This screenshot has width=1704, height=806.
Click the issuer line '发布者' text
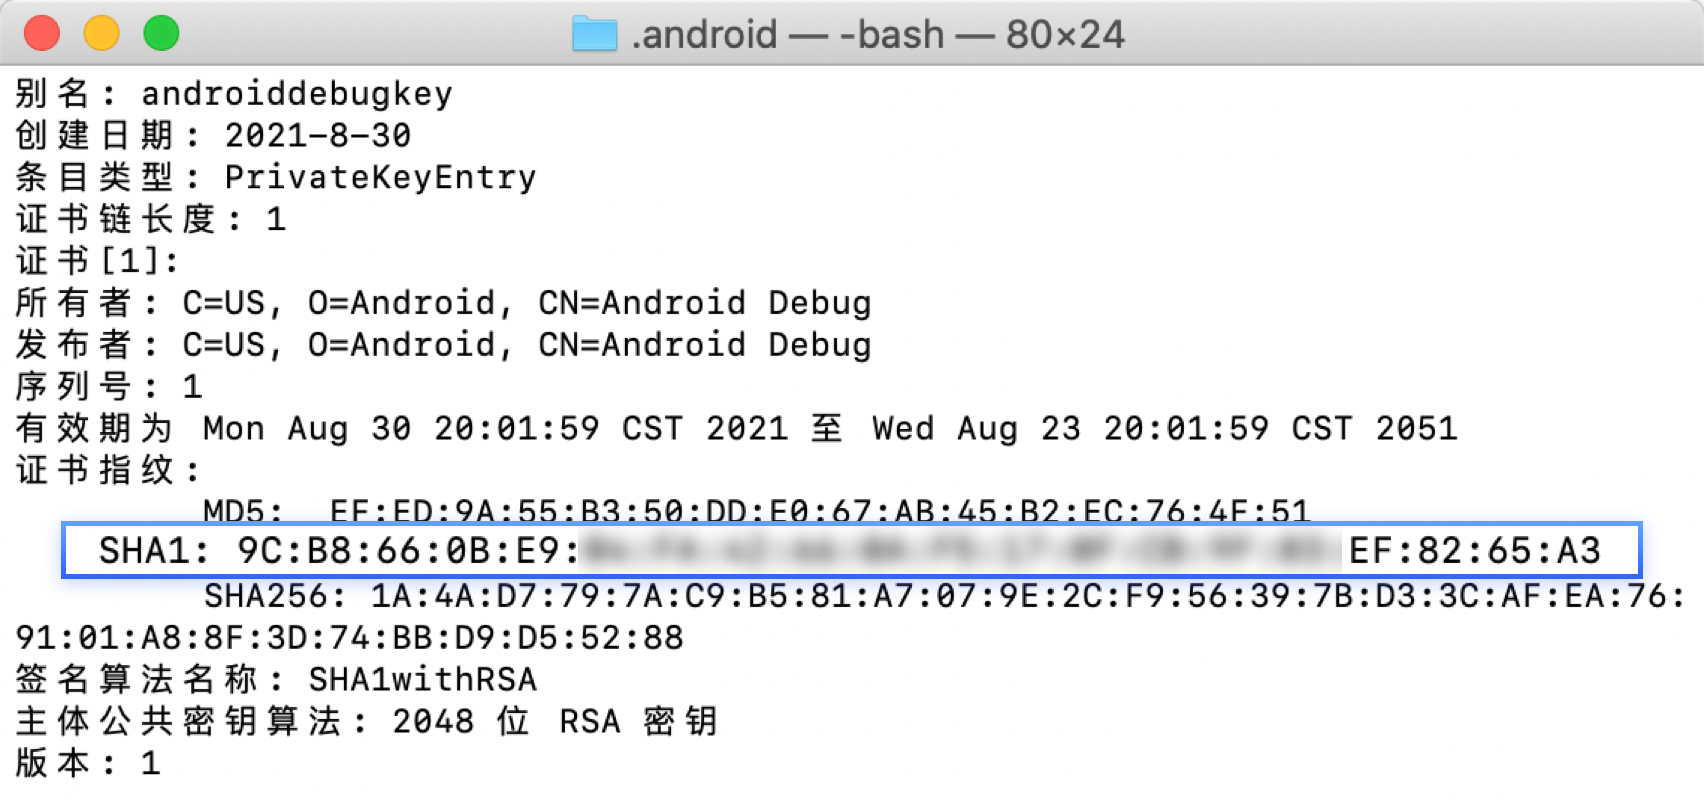click(73, 345)
